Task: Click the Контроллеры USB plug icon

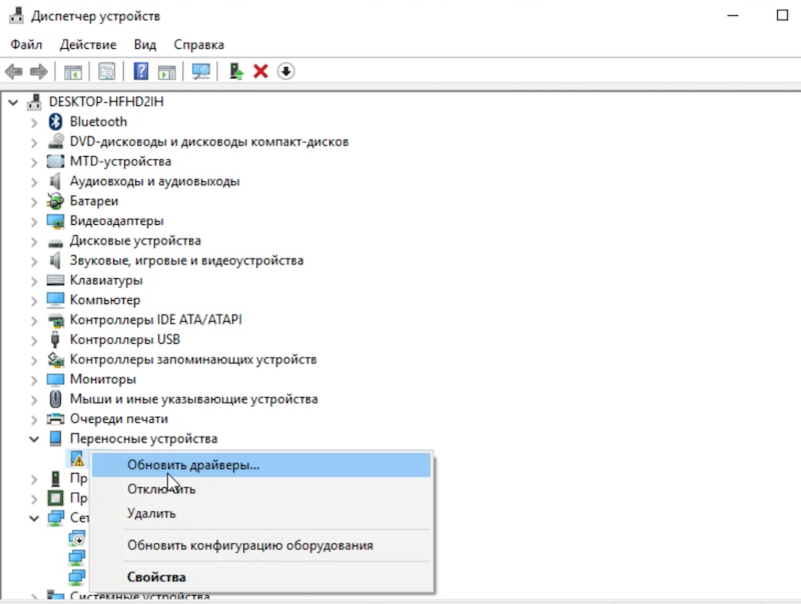Action: coord(55,339)
